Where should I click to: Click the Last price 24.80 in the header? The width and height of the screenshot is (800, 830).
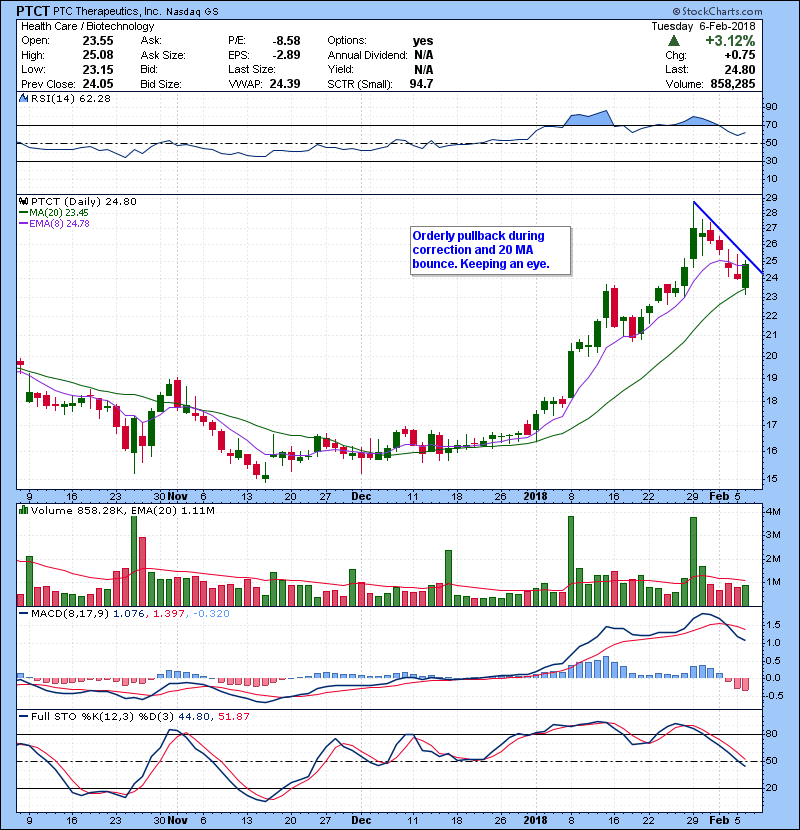[x=740, y=69]
